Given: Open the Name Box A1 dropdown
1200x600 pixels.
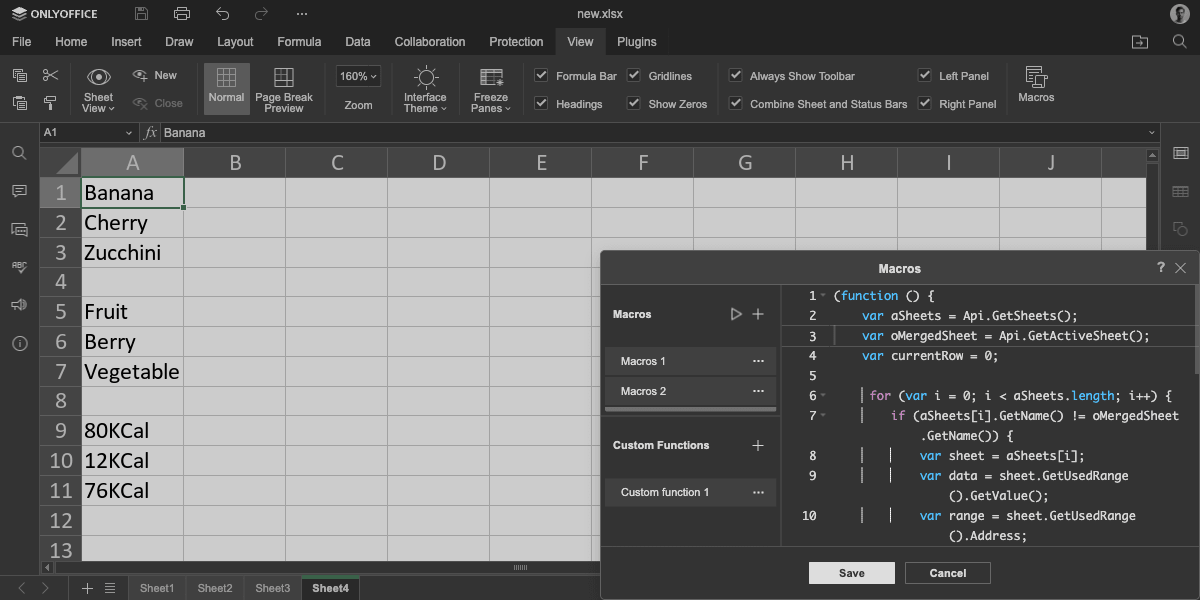Looking at the screenshot, I should pyautogui.click(x=129, y=133).
